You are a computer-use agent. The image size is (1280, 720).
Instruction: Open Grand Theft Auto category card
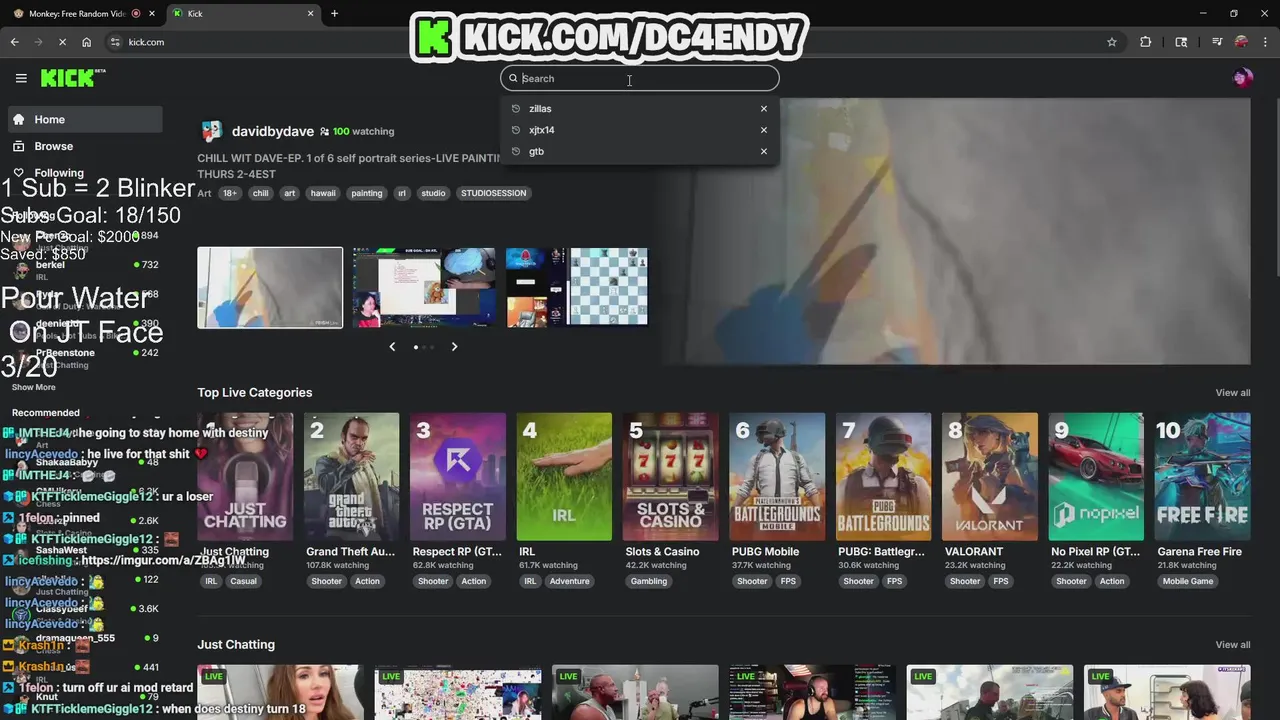click(x=351, y=477)
